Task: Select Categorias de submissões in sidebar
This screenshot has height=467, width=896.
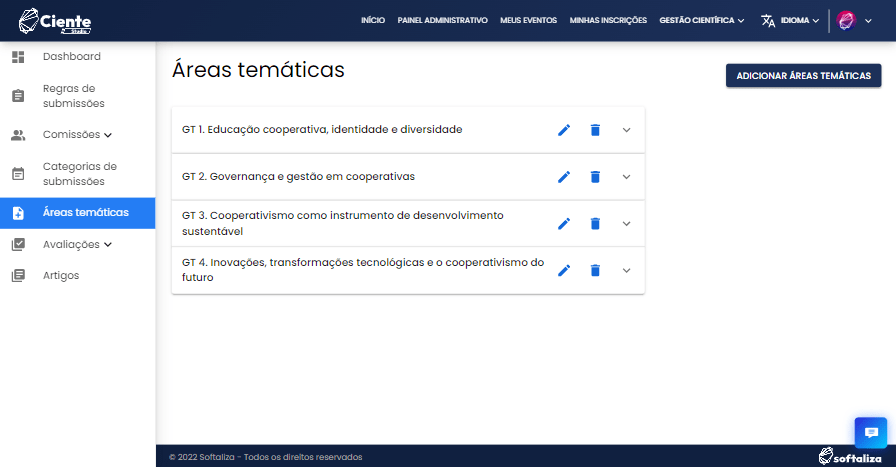Action: pyautogui.click(x=78, y=174)
